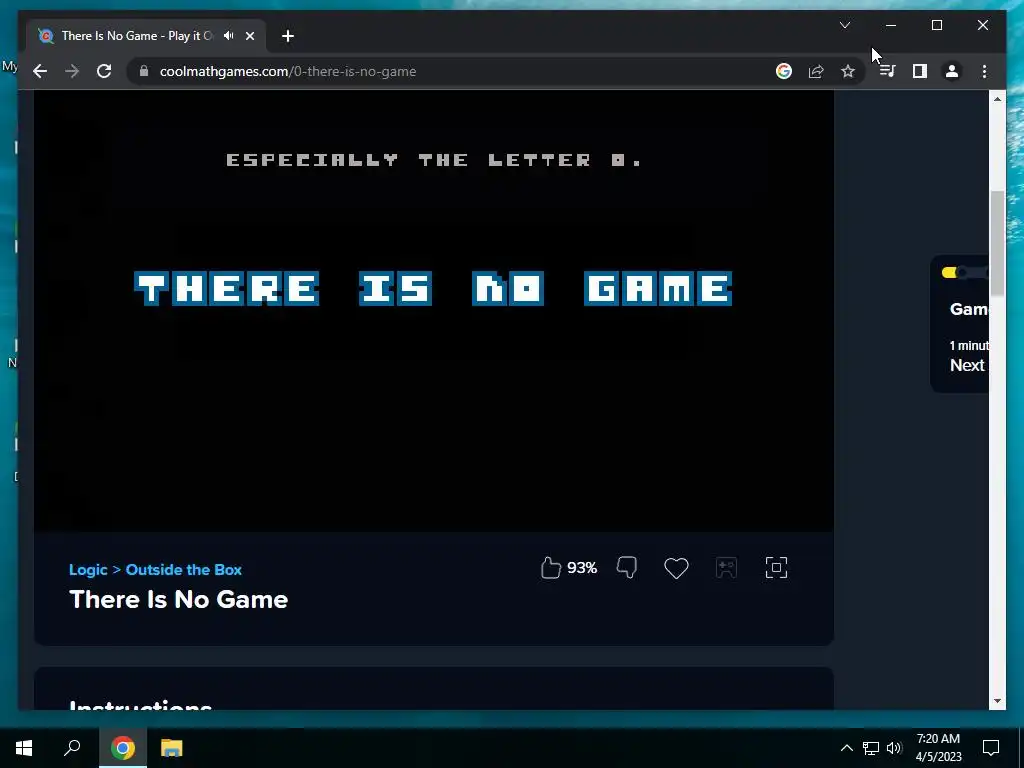The width and height of the screenshot is (1024, 768).
Task: Click the address bar URL
Action: point(288,71)
